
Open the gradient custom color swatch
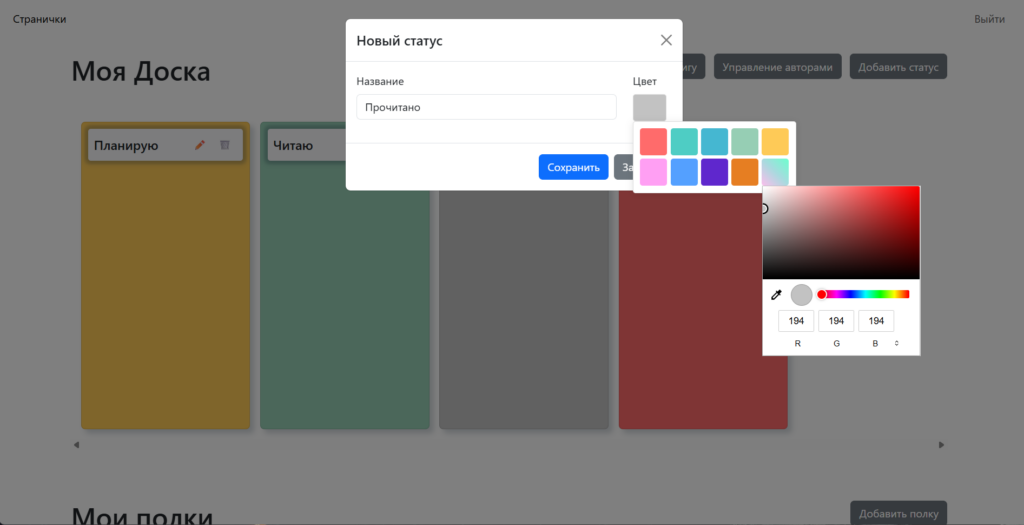(775, 172)
